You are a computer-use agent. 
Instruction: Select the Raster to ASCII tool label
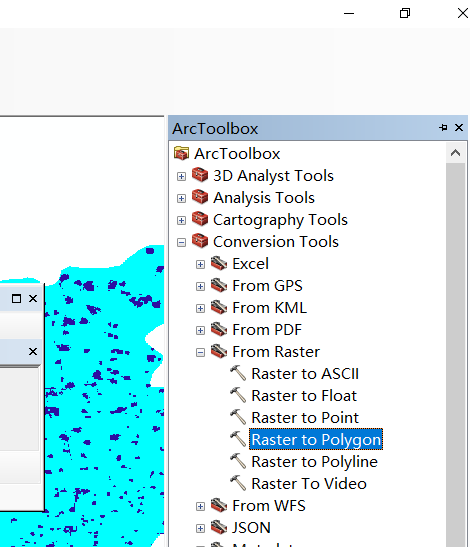point(305,374)
